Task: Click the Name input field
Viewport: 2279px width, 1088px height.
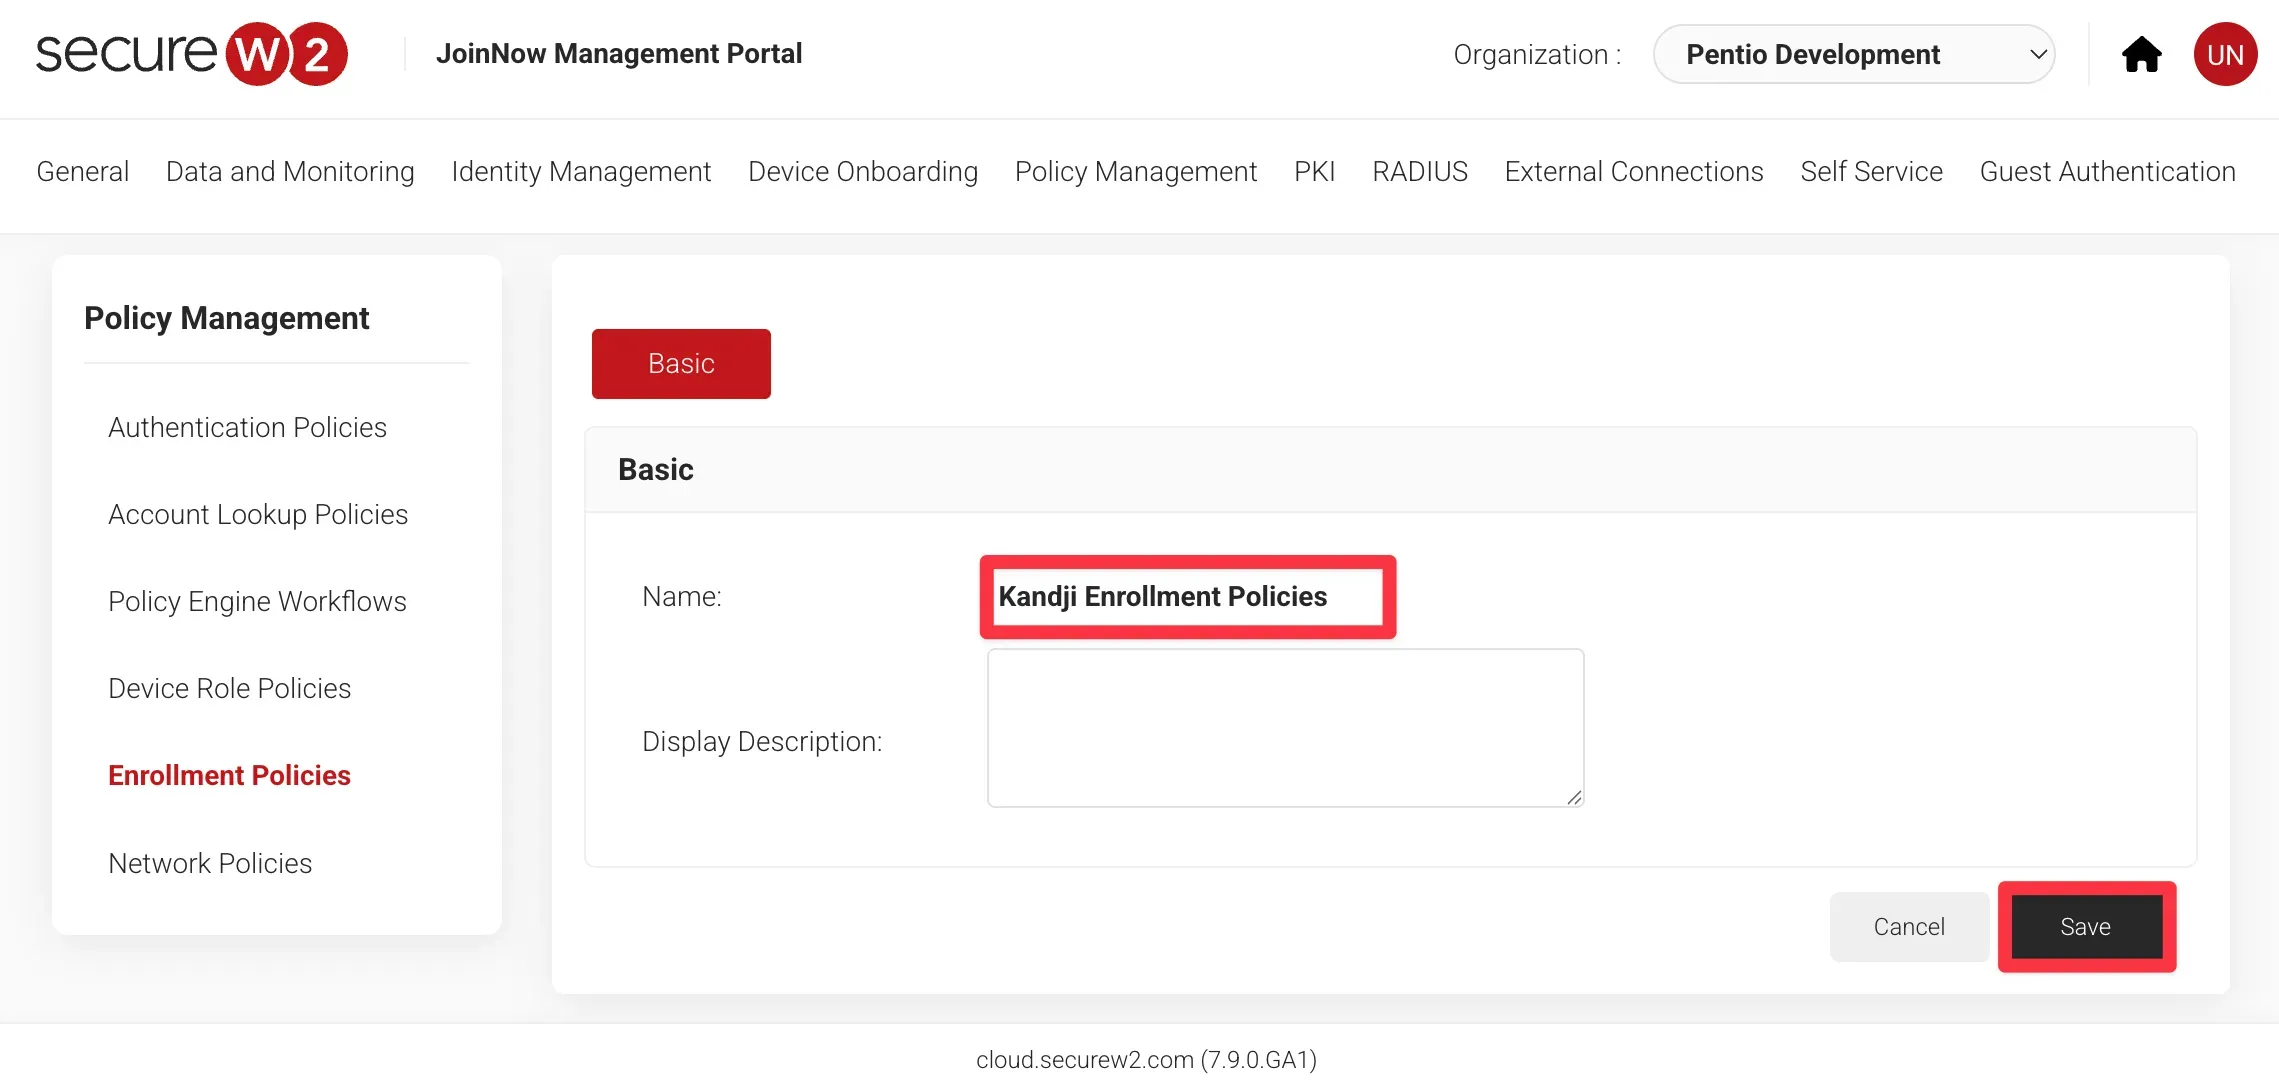Action: tap(1186, 597)
